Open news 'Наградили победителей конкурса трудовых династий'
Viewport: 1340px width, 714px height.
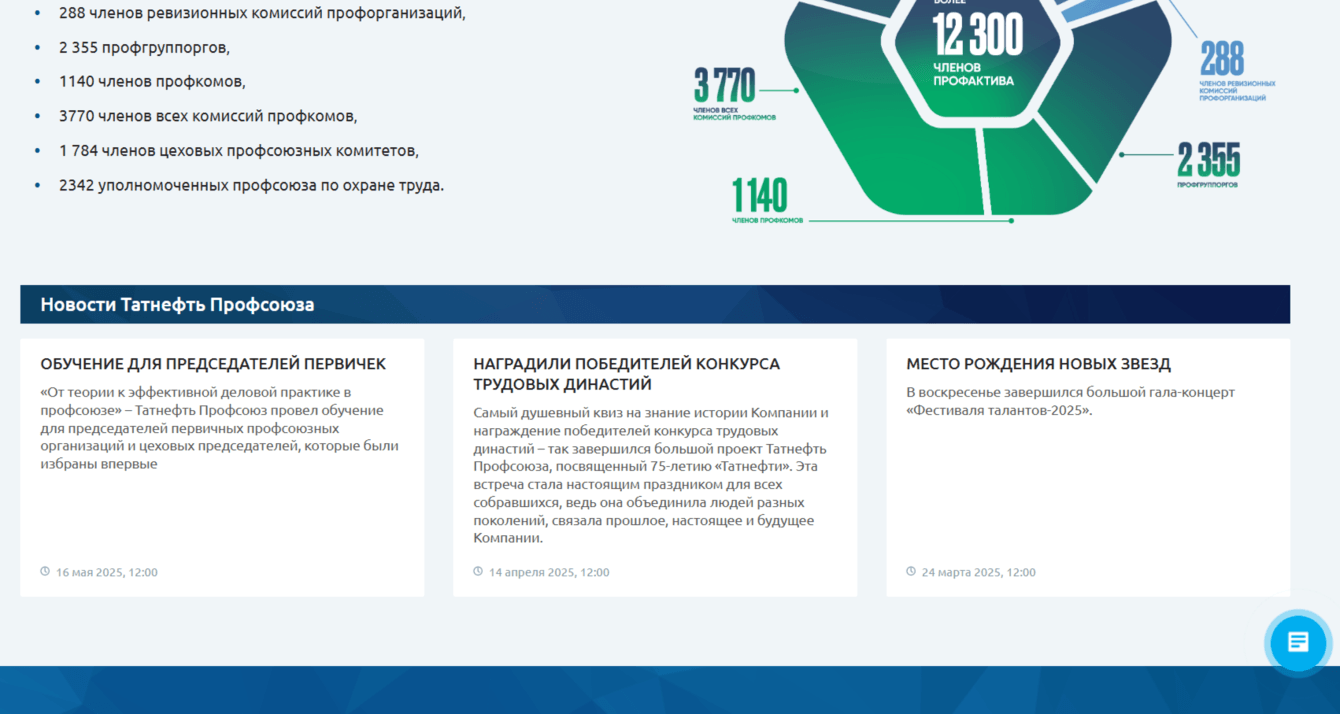pyautogui.click(x=626, y=374)
